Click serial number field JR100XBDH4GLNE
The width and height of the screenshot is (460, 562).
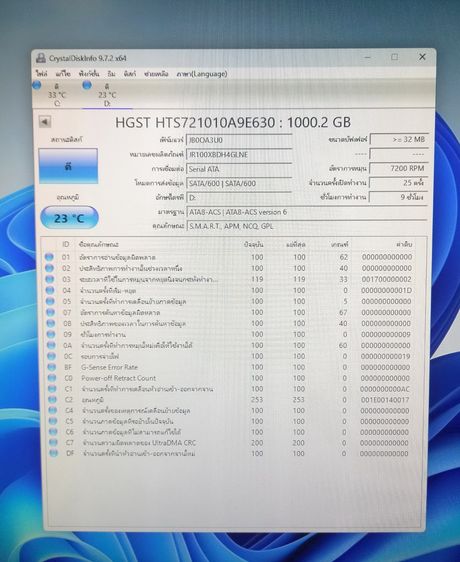pos(239,154)
